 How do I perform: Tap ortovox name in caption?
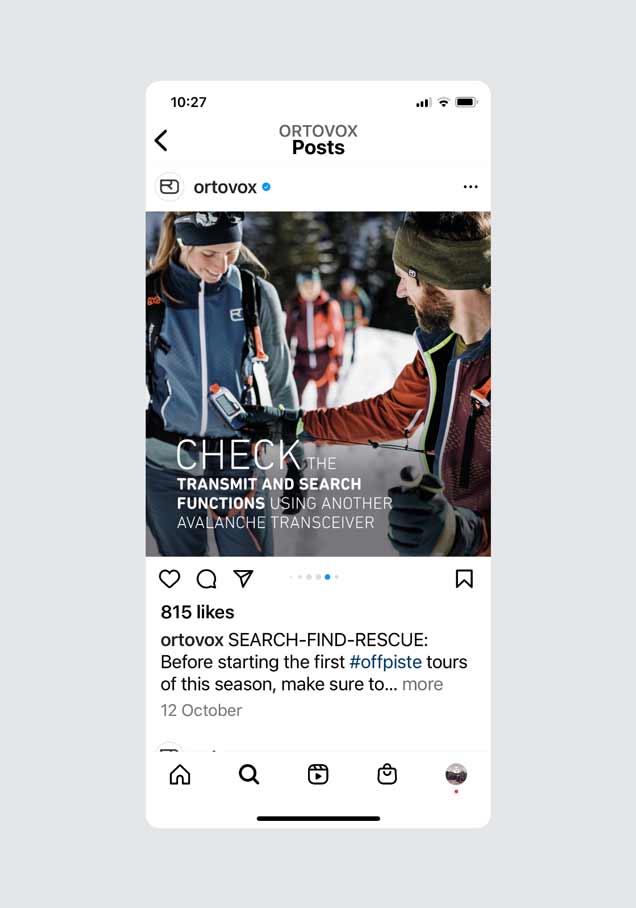pos(192,640)
